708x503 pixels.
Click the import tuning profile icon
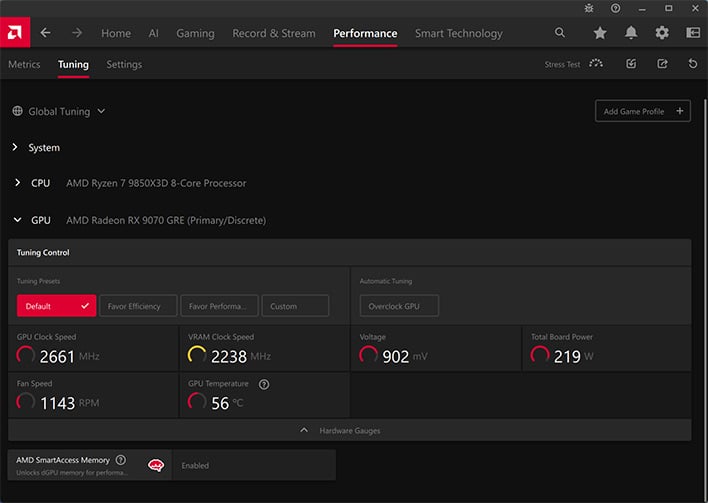click(x=631, y=64)
